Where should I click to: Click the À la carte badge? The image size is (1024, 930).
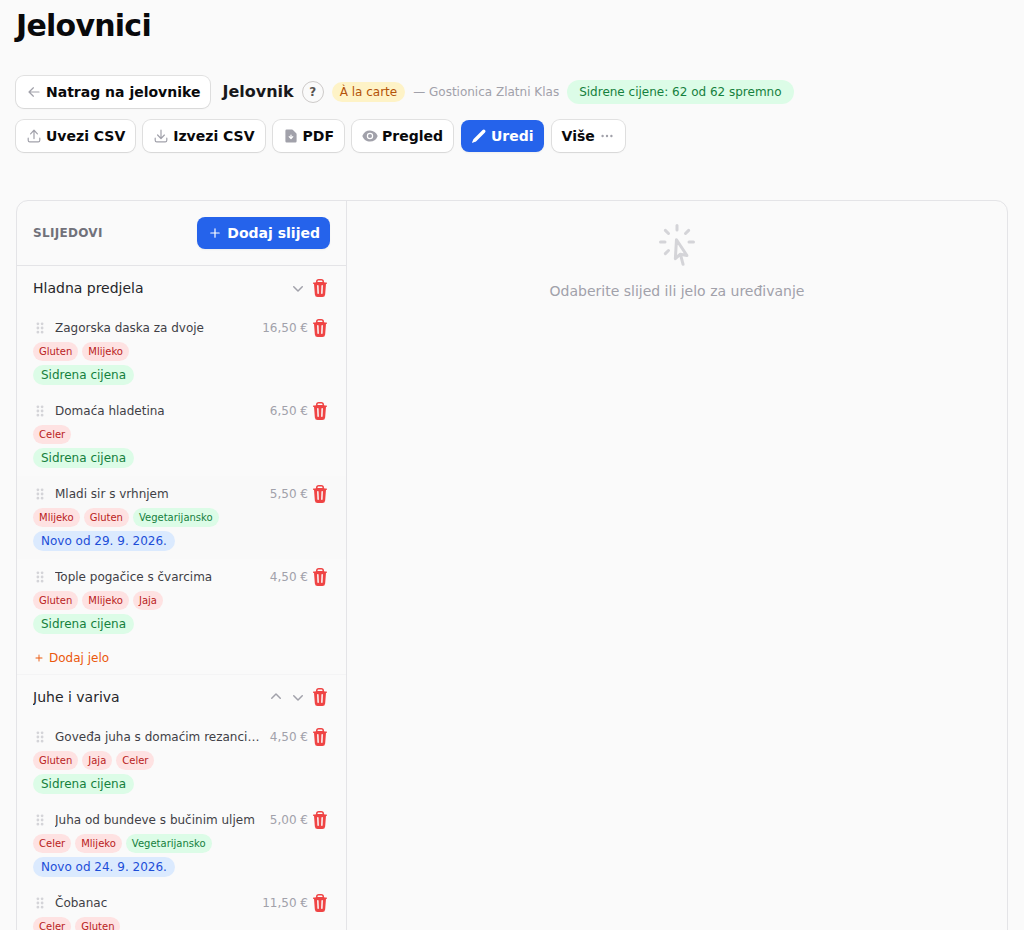pyautogui.click(x=368, y=92)
